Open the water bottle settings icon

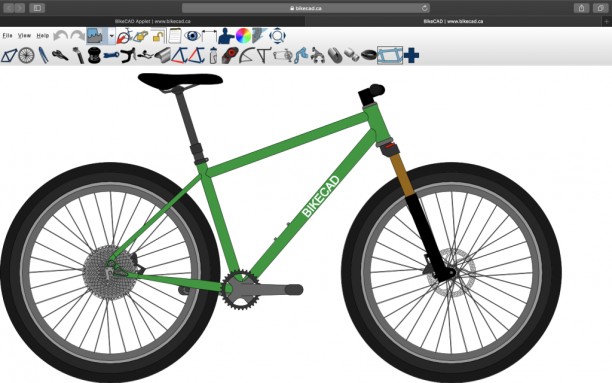pos(213,55)
